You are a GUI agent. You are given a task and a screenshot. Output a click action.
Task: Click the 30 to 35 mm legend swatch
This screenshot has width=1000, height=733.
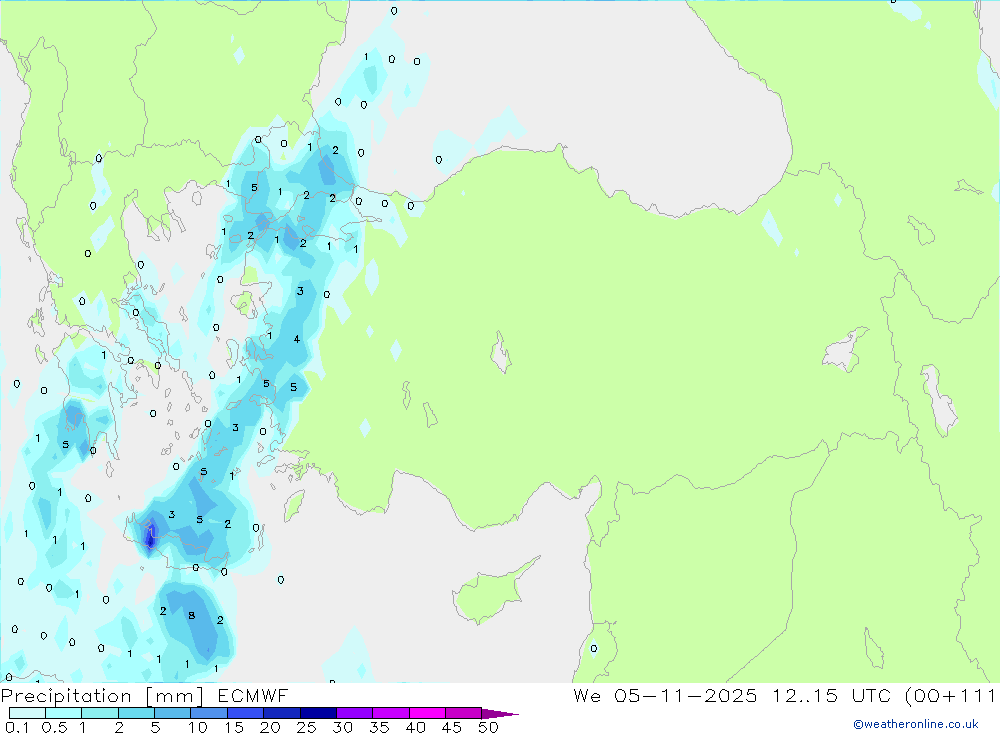tap(354, 713)
